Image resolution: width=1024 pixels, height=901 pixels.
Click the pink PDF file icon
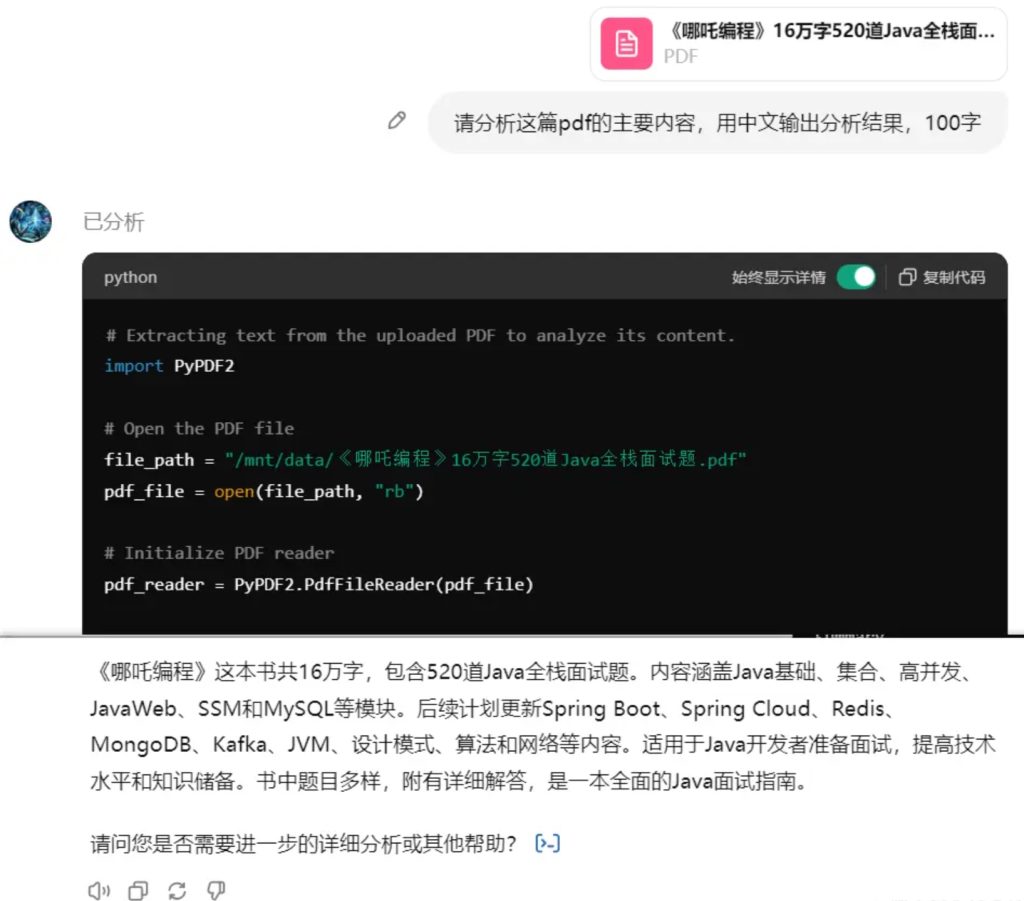pyautogui.click(x=626, y=44)
